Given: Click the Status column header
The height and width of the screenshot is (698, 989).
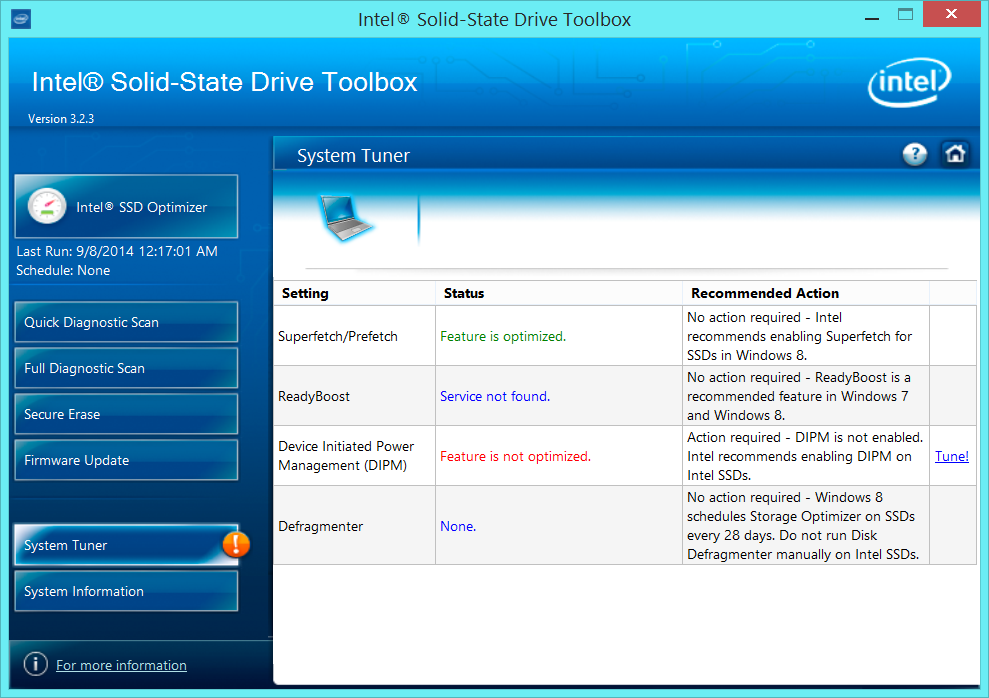Looking at the screenshot, I should [x=559, y=293].
